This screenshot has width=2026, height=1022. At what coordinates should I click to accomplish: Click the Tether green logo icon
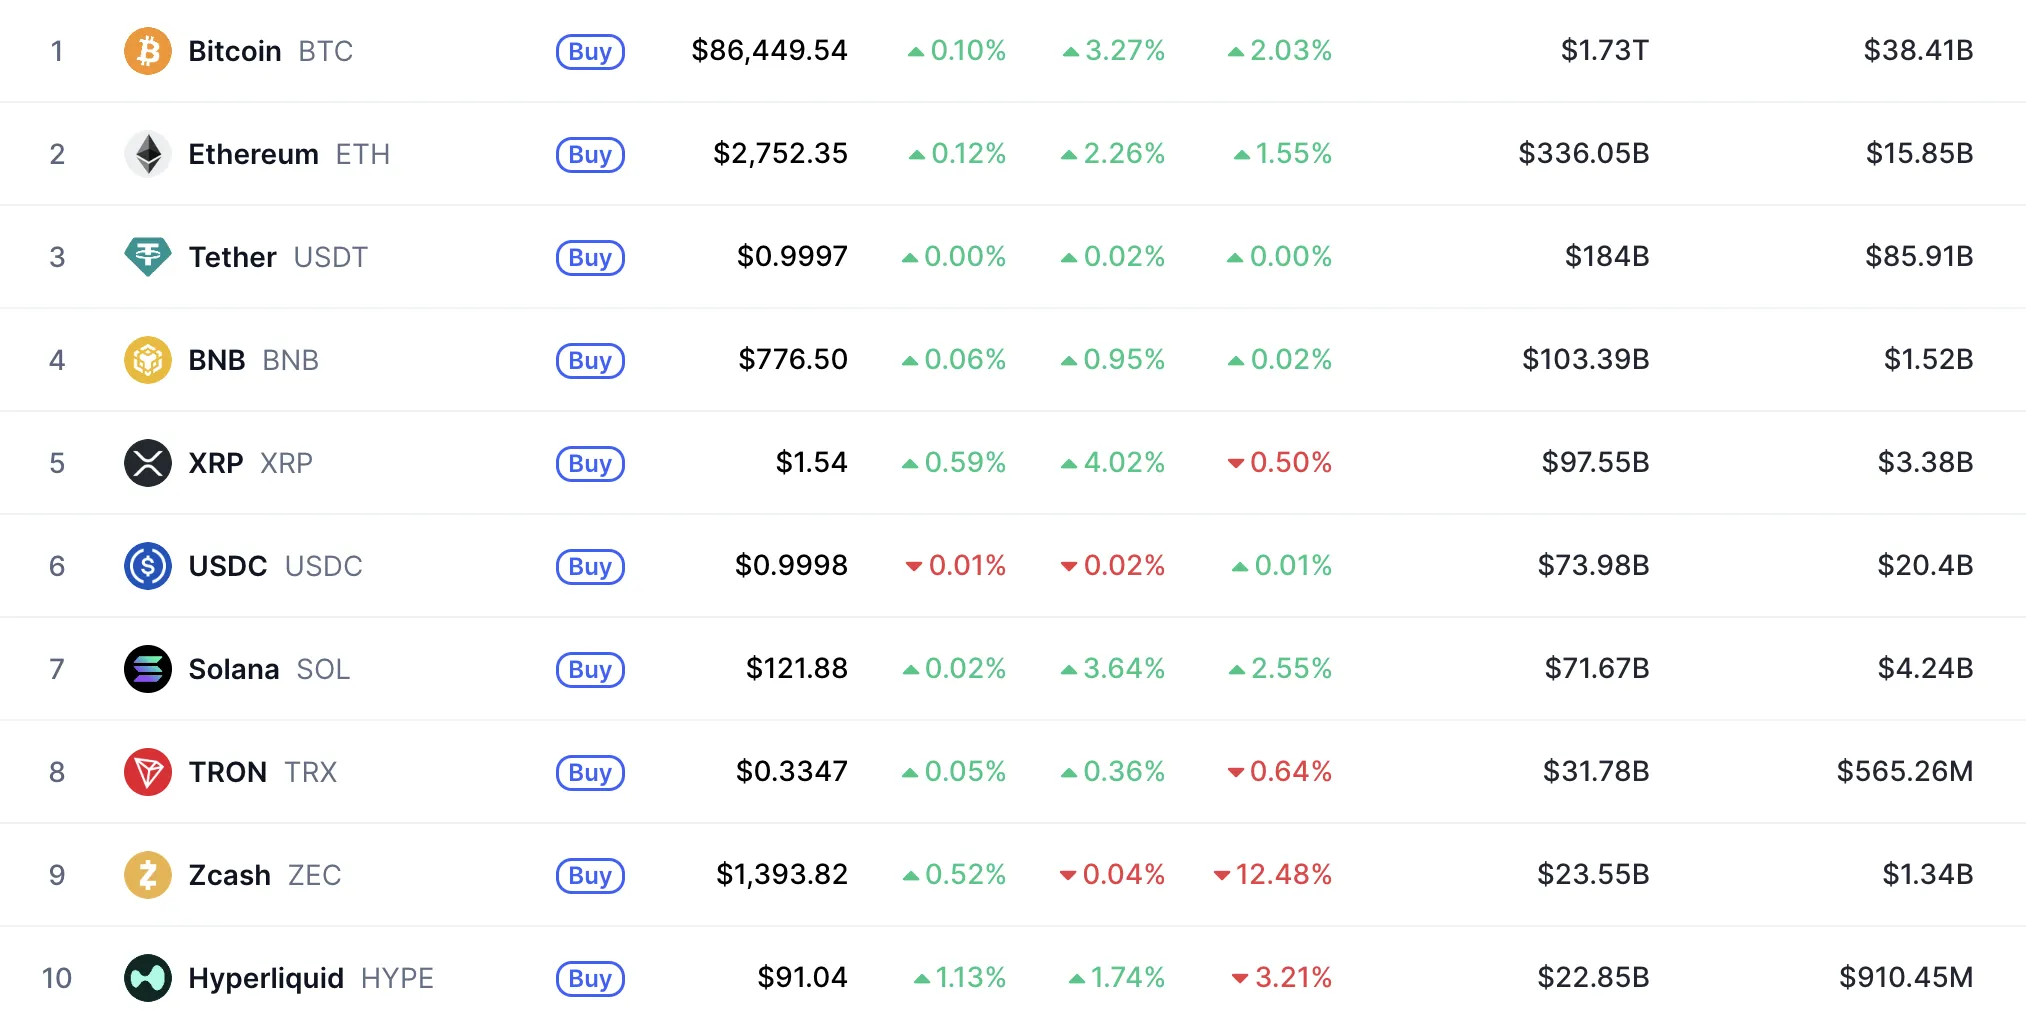click(148, 257)
